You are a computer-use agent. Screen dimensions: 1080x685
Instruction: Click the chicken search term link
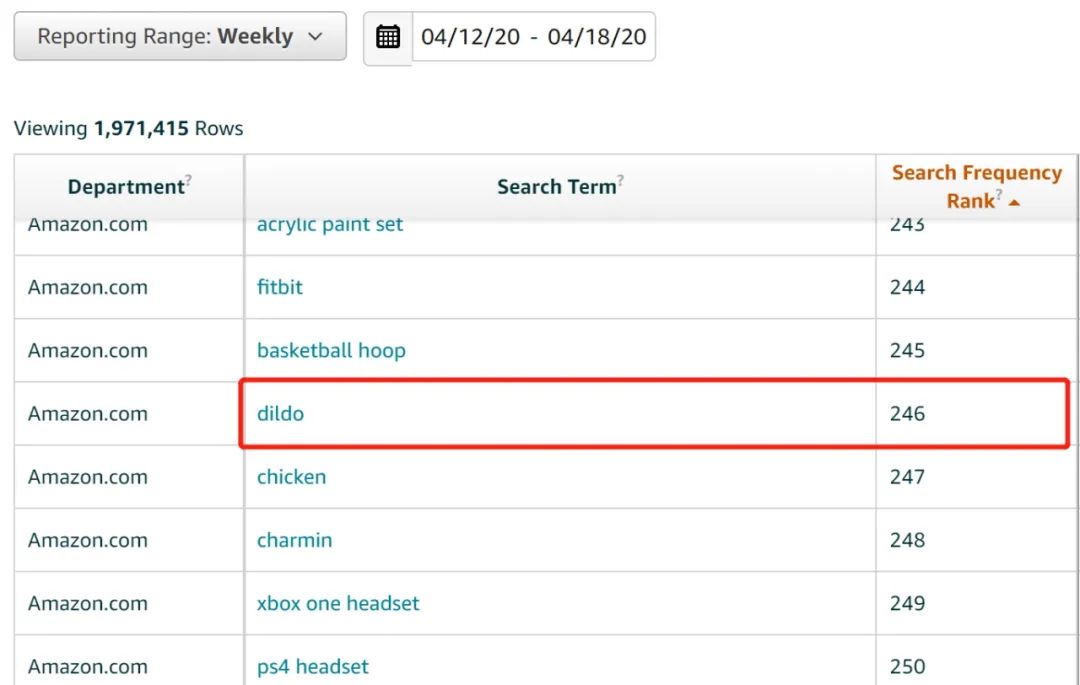291,477
